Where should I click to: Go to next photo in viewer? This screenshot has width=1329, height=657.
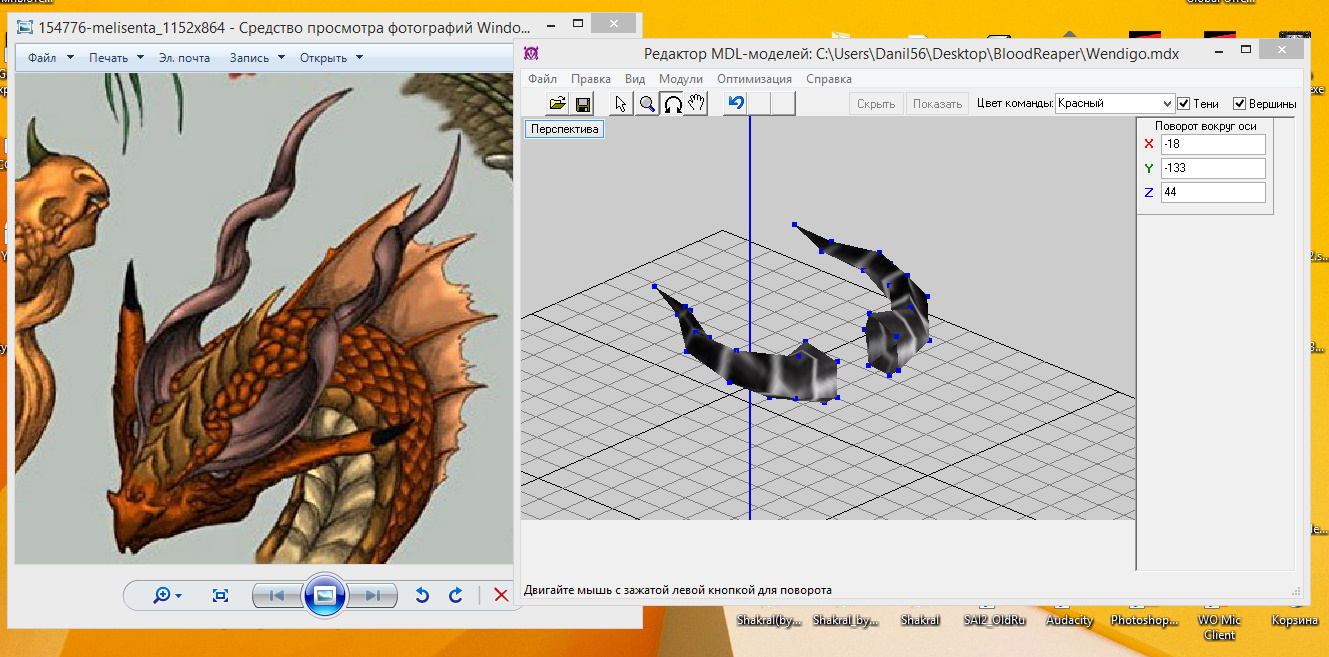[x=371, y=595]
